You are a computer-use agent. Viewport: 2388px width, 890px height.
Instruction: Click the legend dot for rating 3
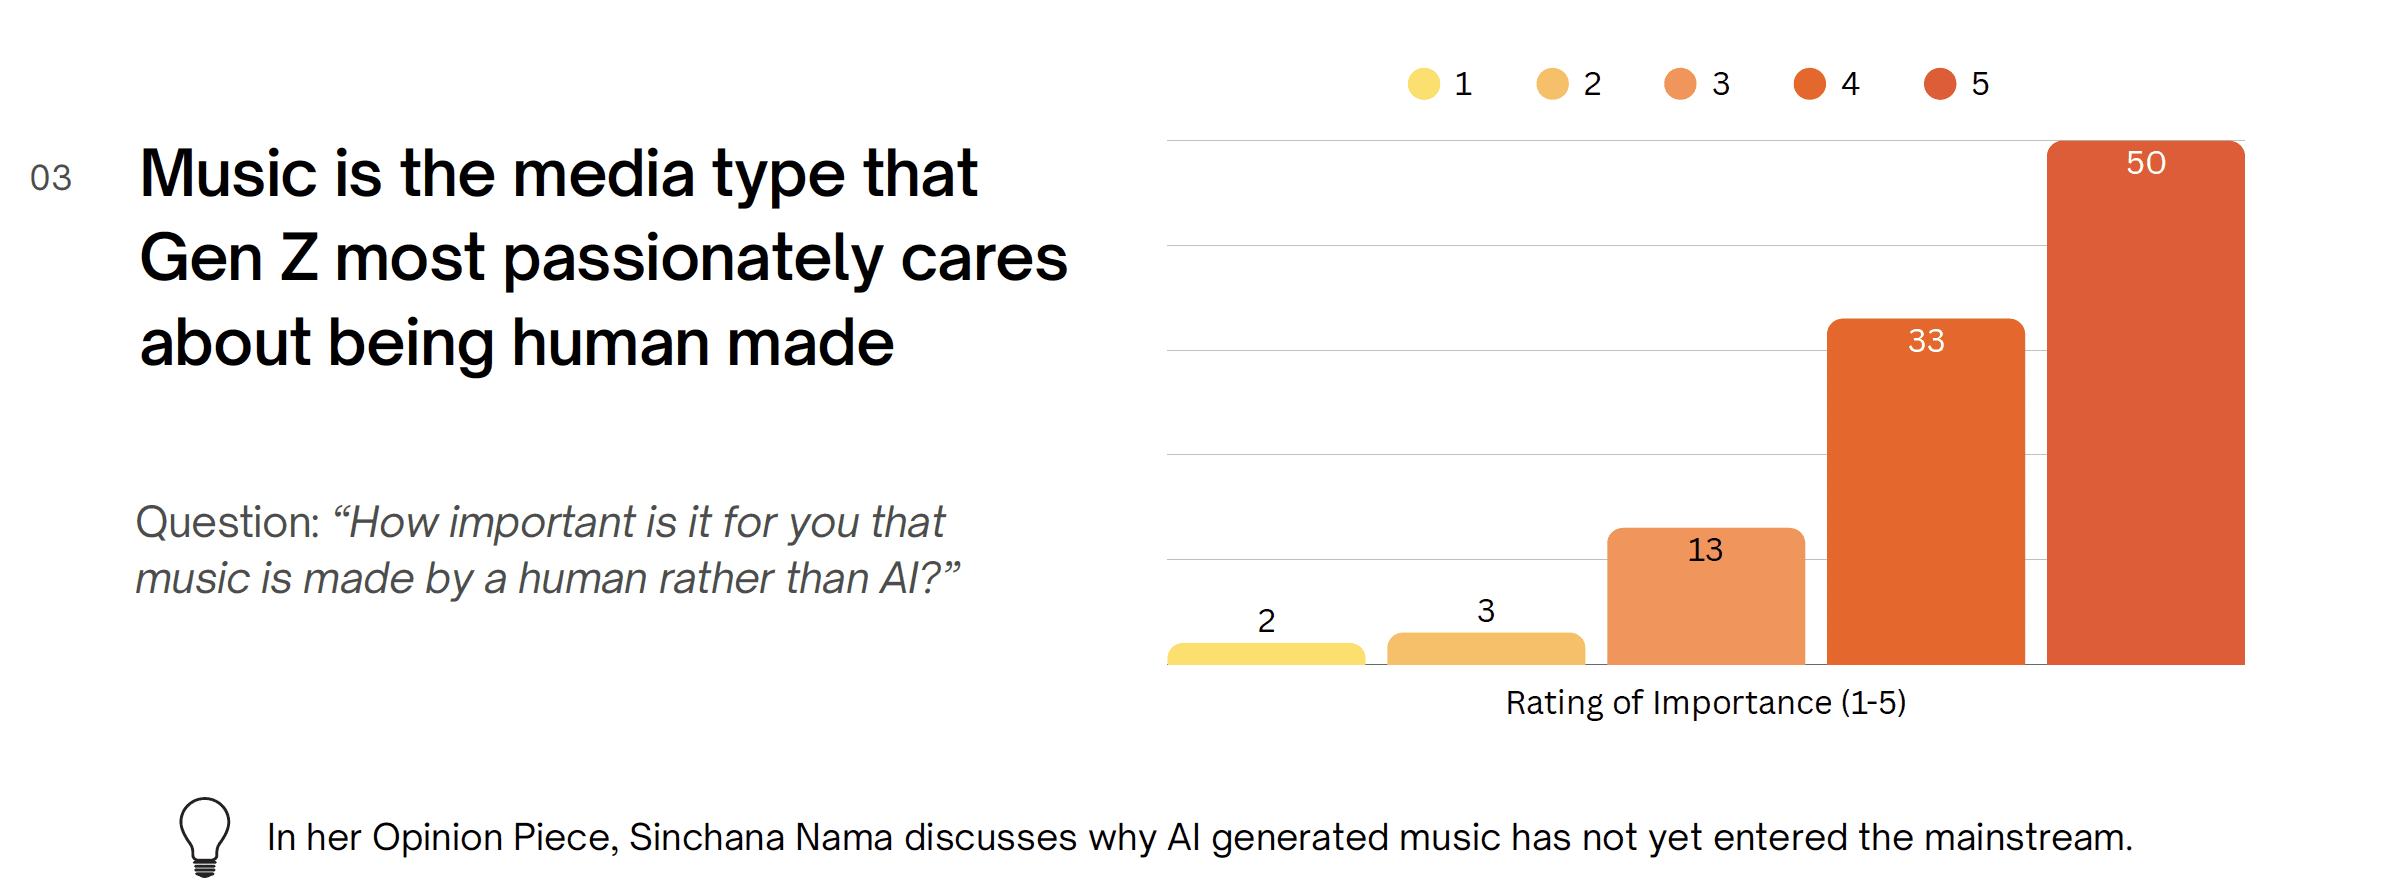[1680, 84]
